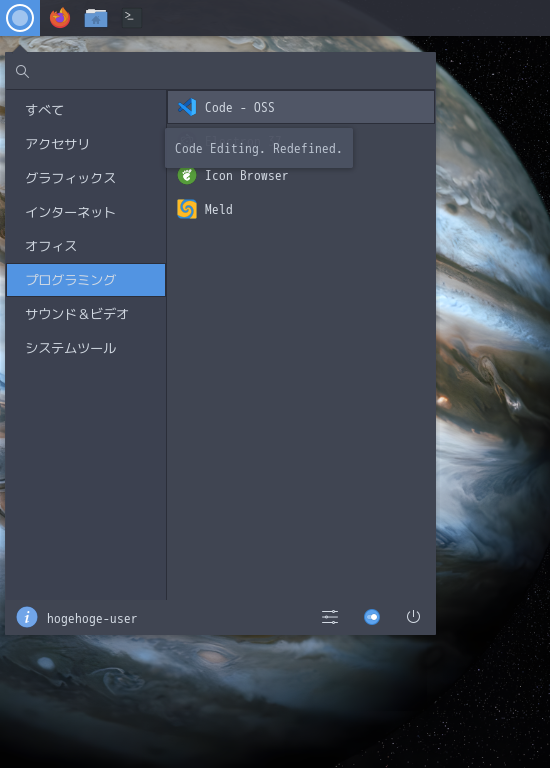Launch the terminal from the top panel
This screenshot has height=768, width=550.
coord(131,18)
